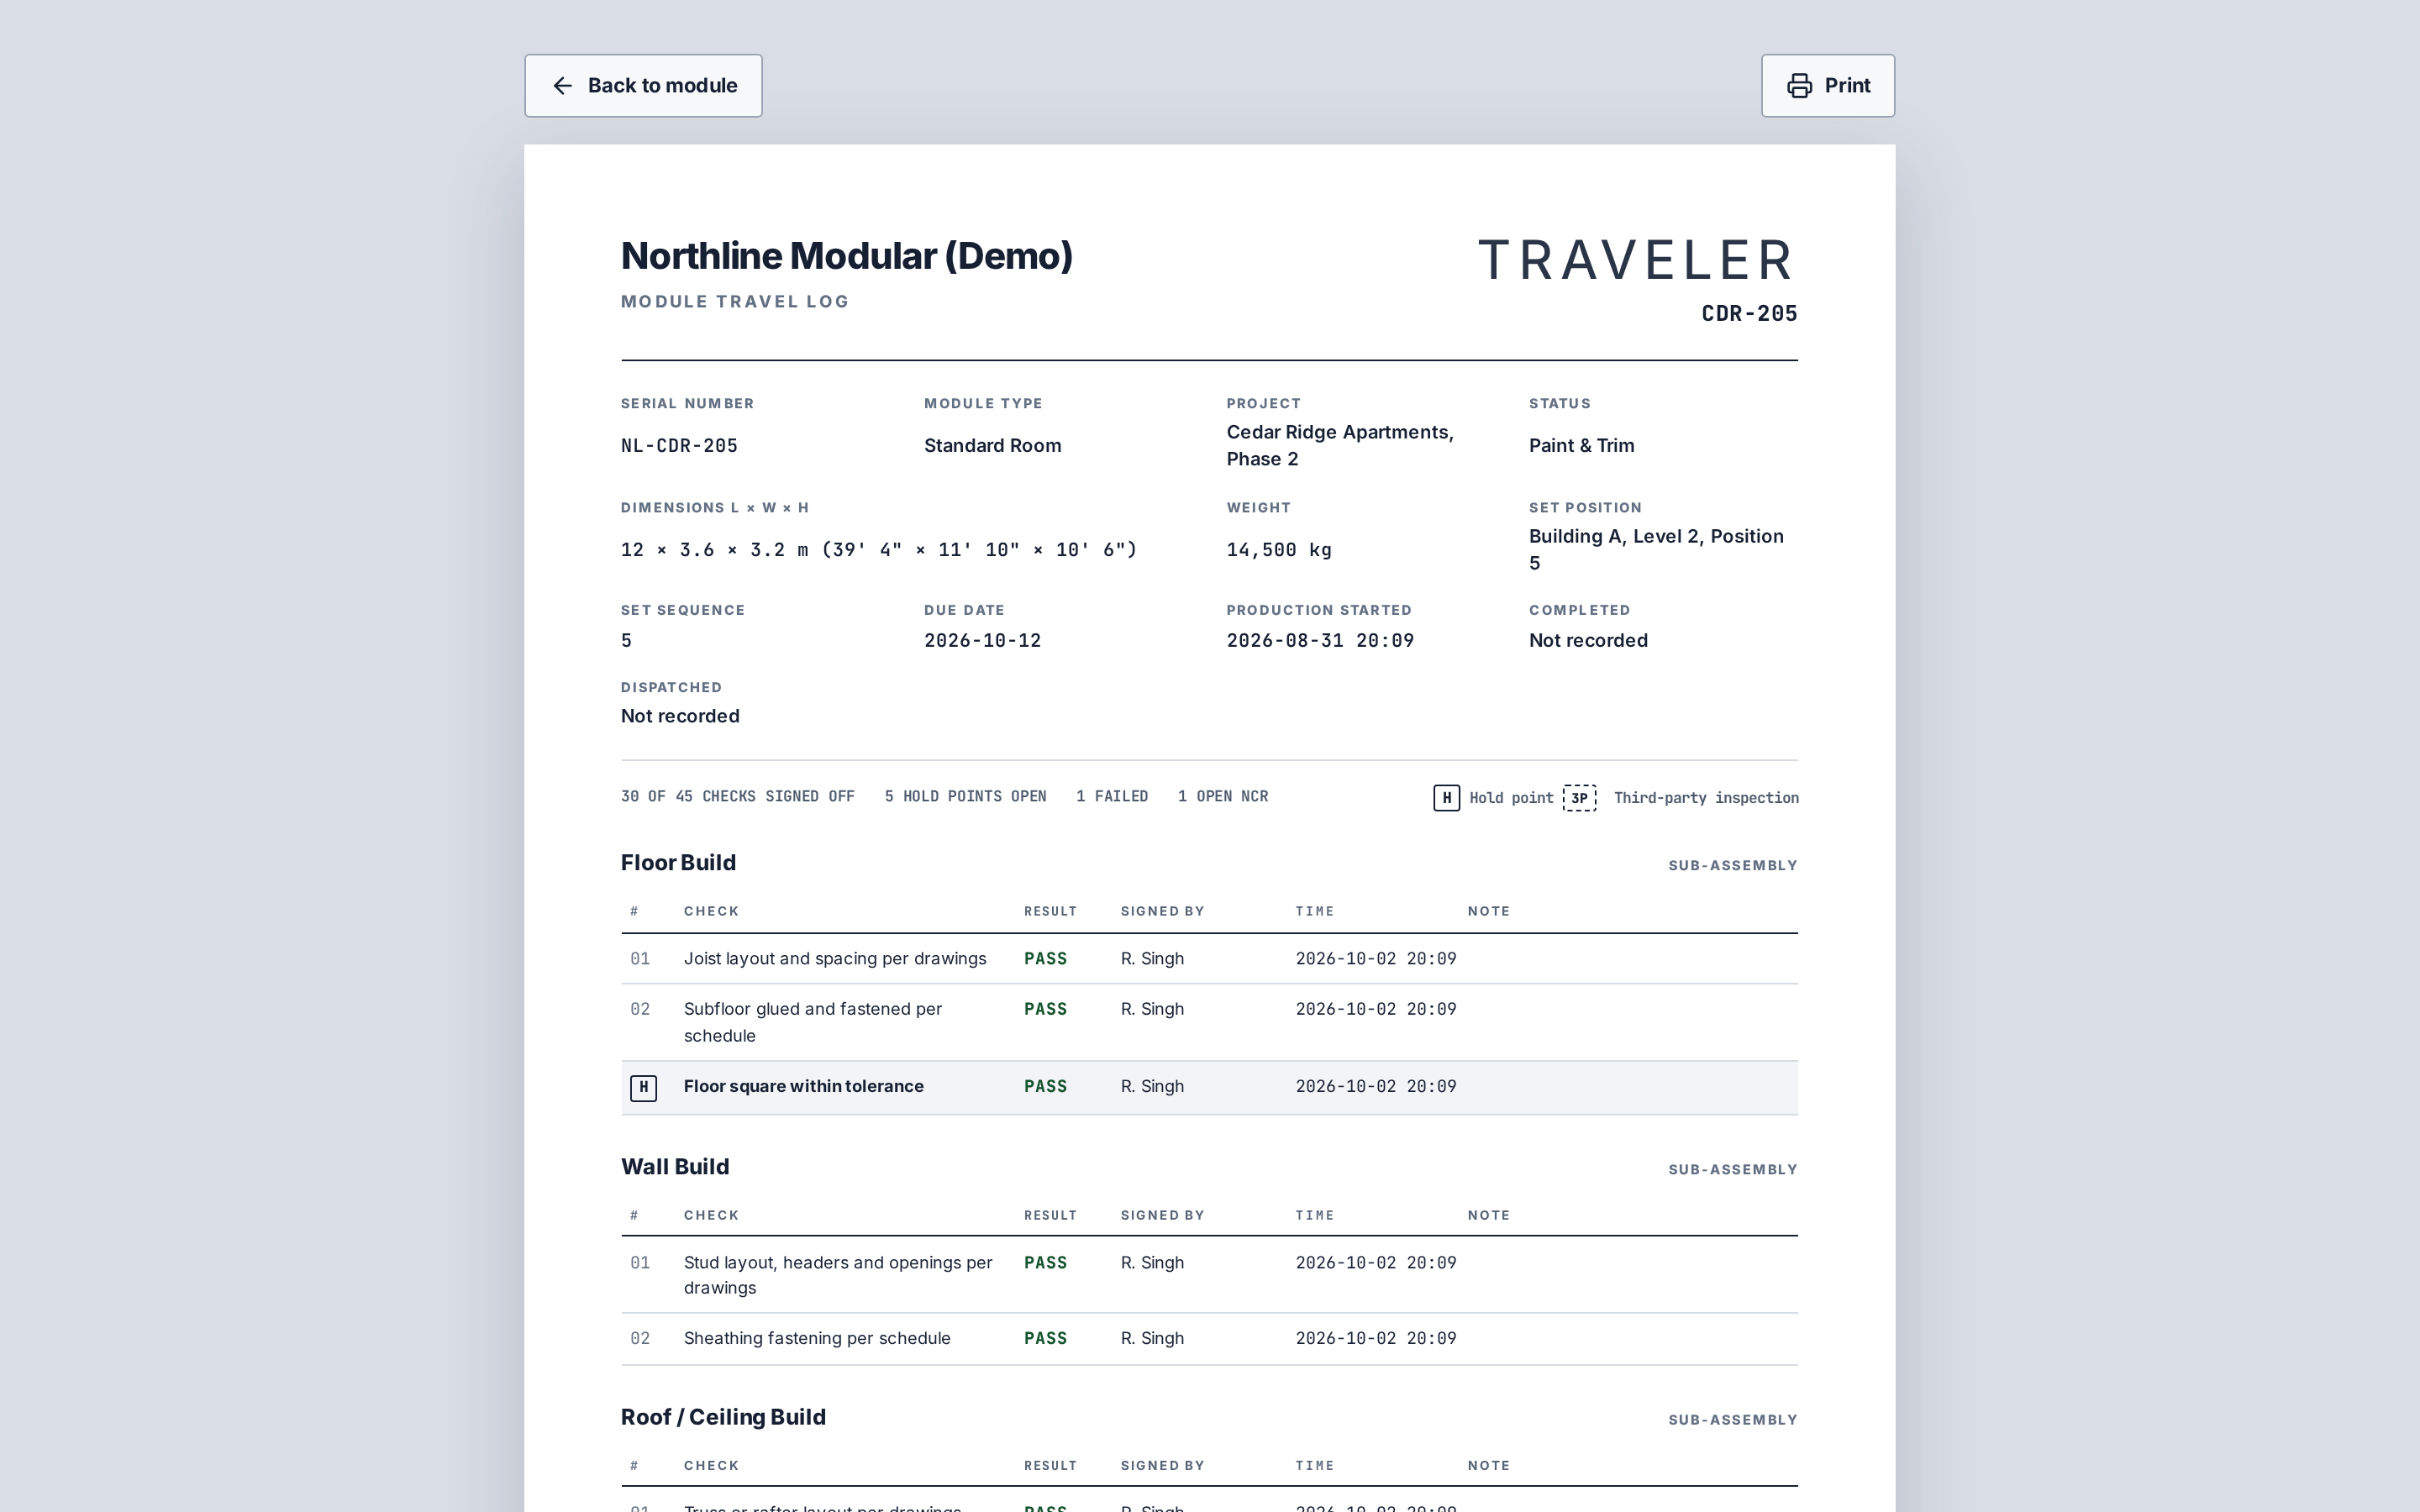Select the serial number NL-CDR-205
The width and height of the screenshot is (2420, 1512).
coord(679,446)
